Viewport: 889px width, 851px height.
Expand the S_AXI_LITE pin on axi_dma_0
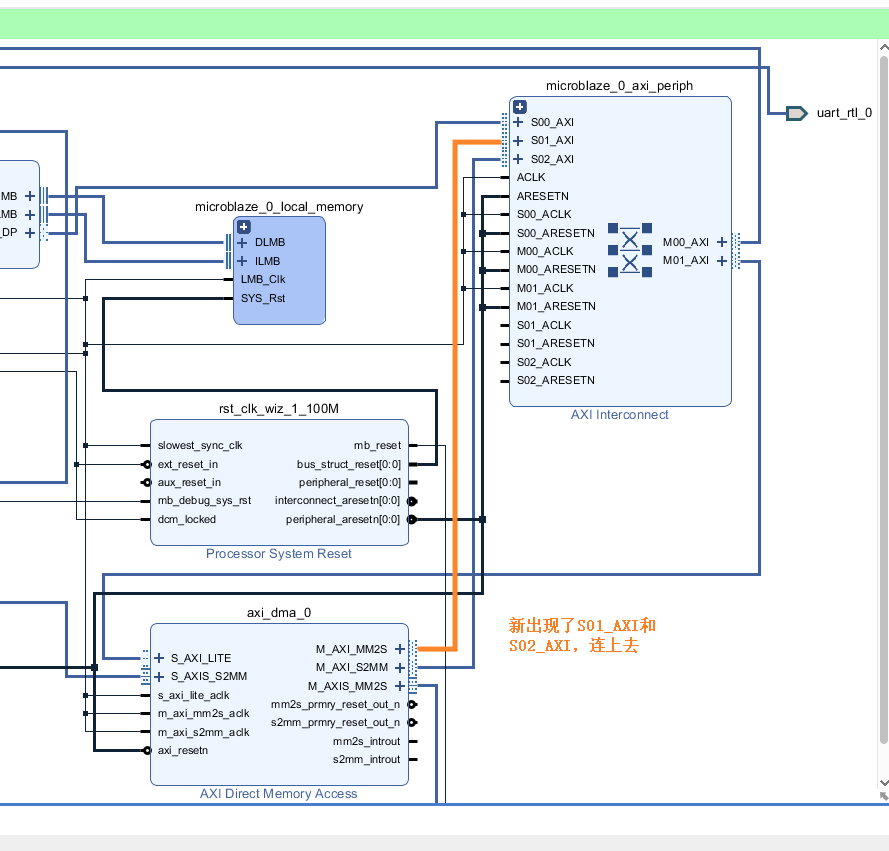click(158, 658)
